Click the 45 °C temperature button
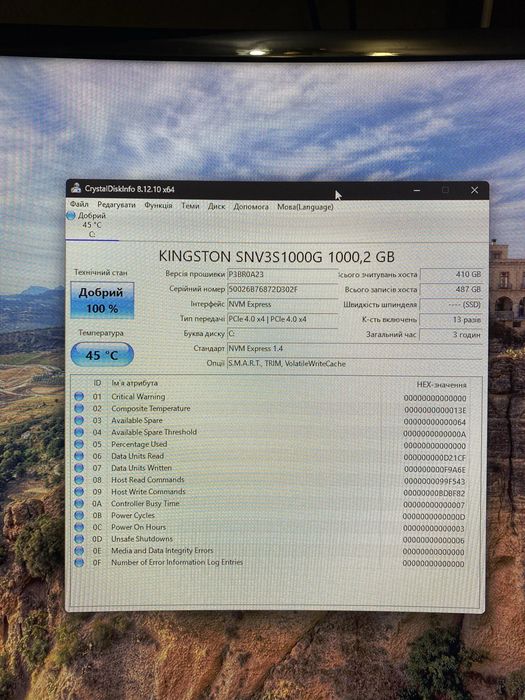 point(102,355)
